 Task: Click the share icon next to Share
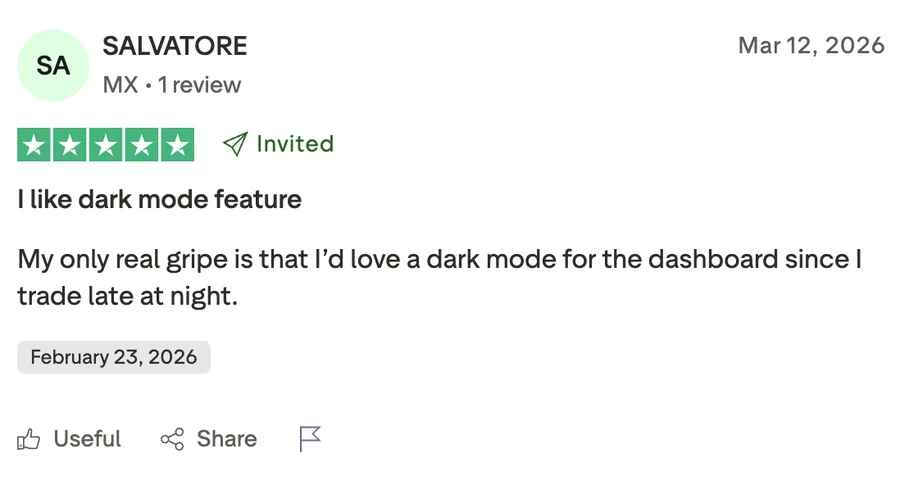(x=172, y=439)
